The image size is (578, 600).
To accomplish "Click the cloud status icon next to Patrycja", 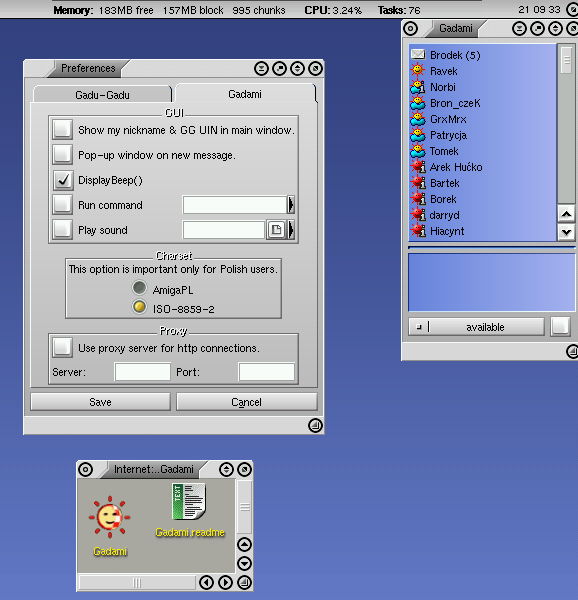I will (x=418, y=135).
